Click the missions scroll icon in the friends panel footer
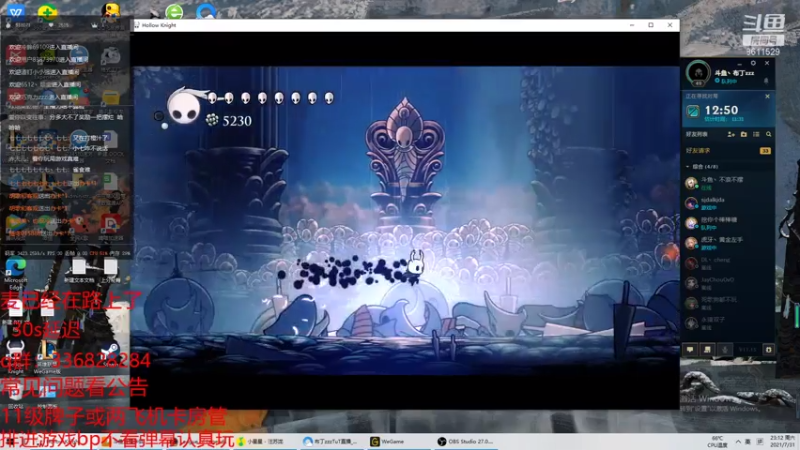This screenshot has width=800, height=450. click(x=708, y=349)
